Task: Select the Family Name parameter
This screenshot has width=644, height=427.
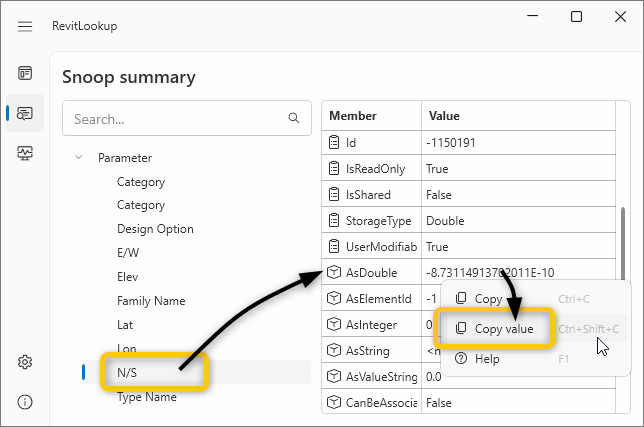Action: (x=151, y=301)
